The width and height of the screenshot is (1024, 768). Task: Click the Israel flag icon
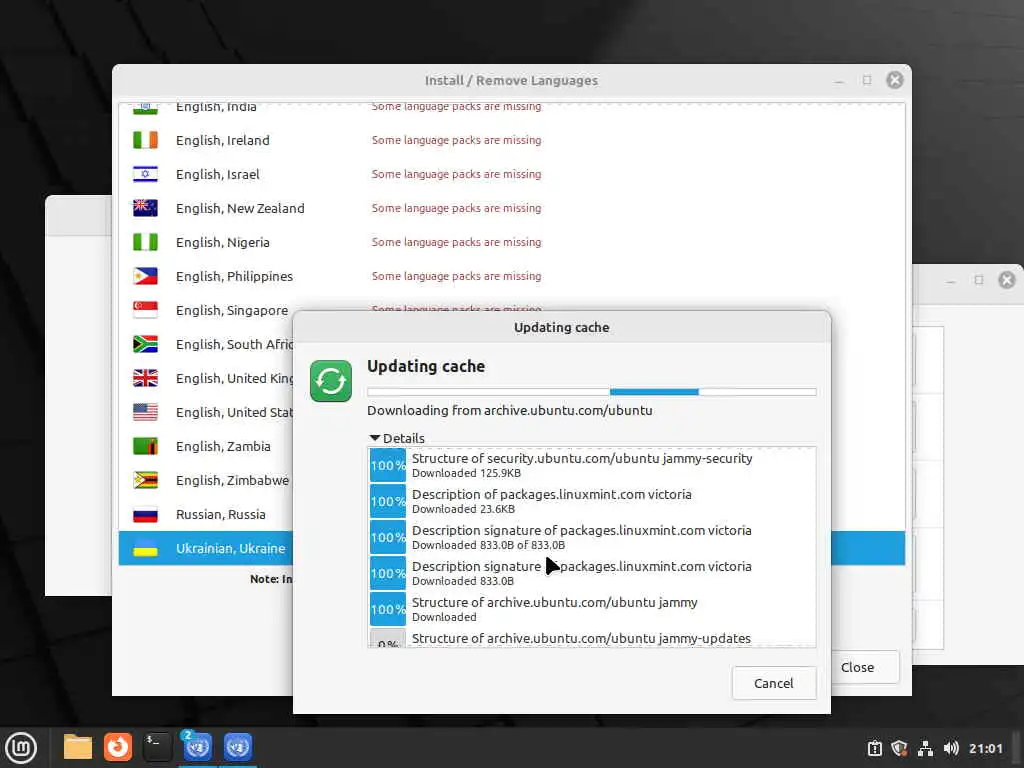[145, 174]
